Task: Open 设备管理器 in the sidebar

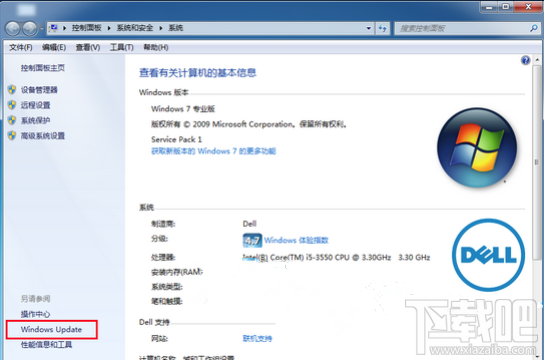Action: [39, 90]
